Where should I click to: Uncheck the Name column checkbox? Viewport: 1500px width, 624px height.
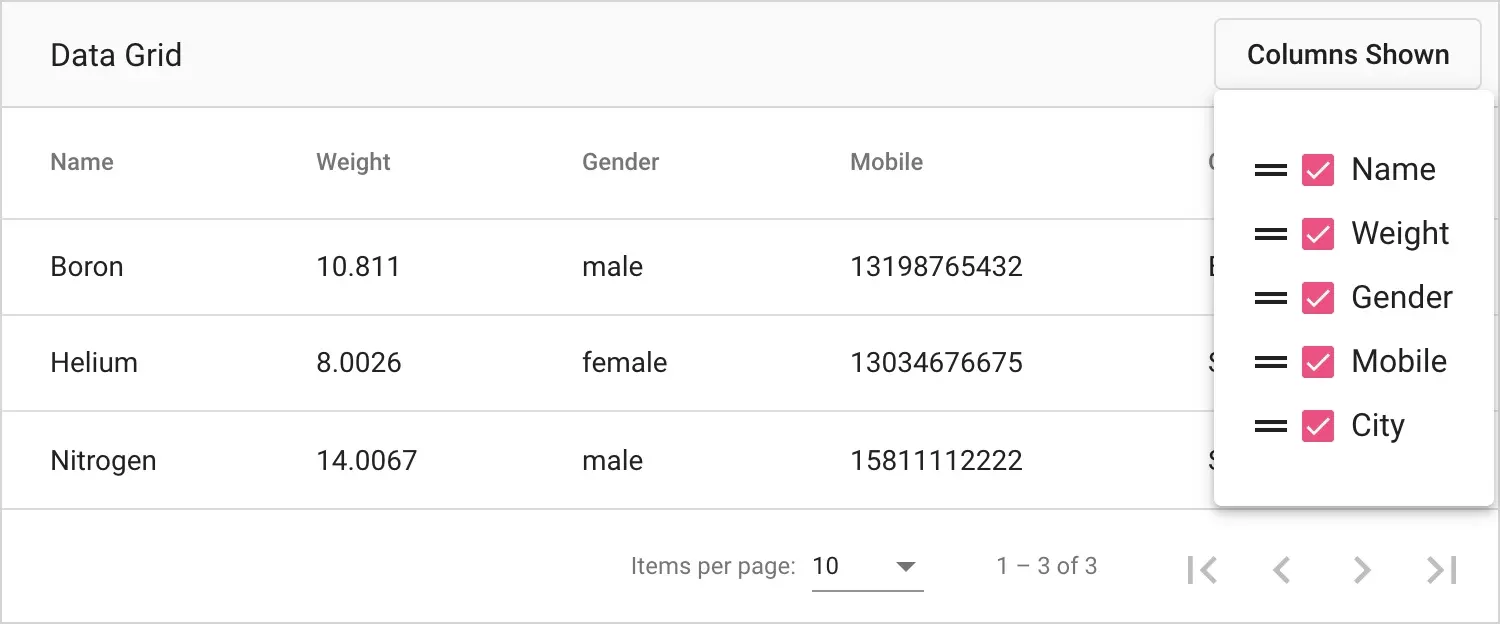pos(1318,171)
